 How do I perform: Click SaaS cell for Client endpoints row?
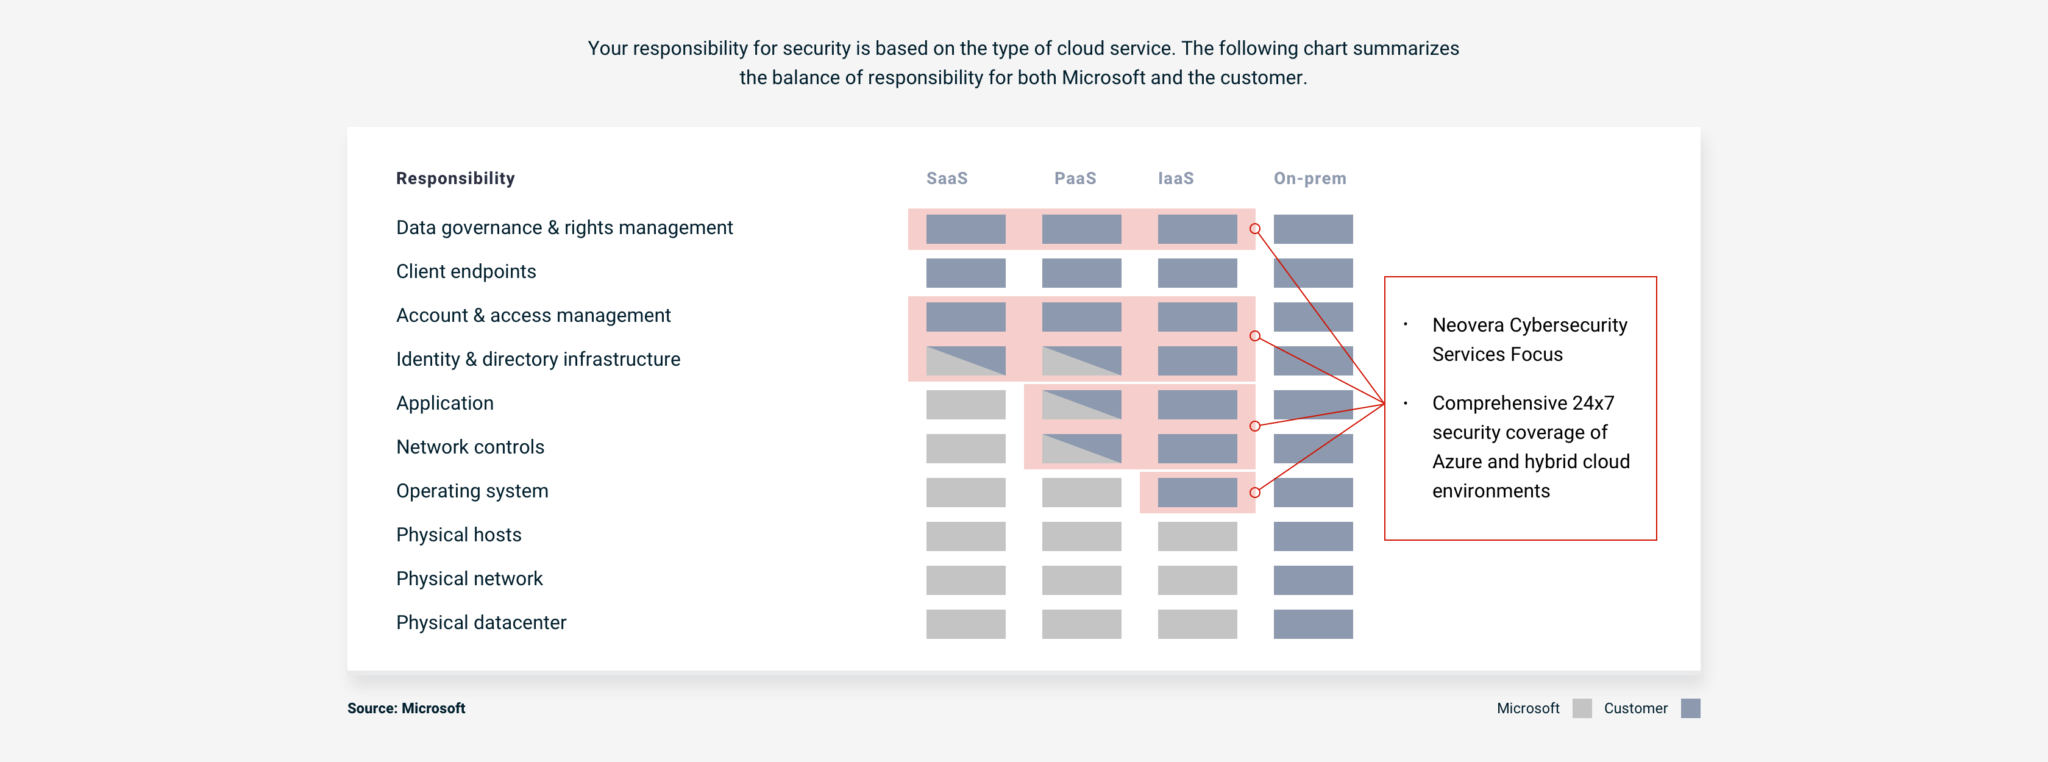coord(965,272)
